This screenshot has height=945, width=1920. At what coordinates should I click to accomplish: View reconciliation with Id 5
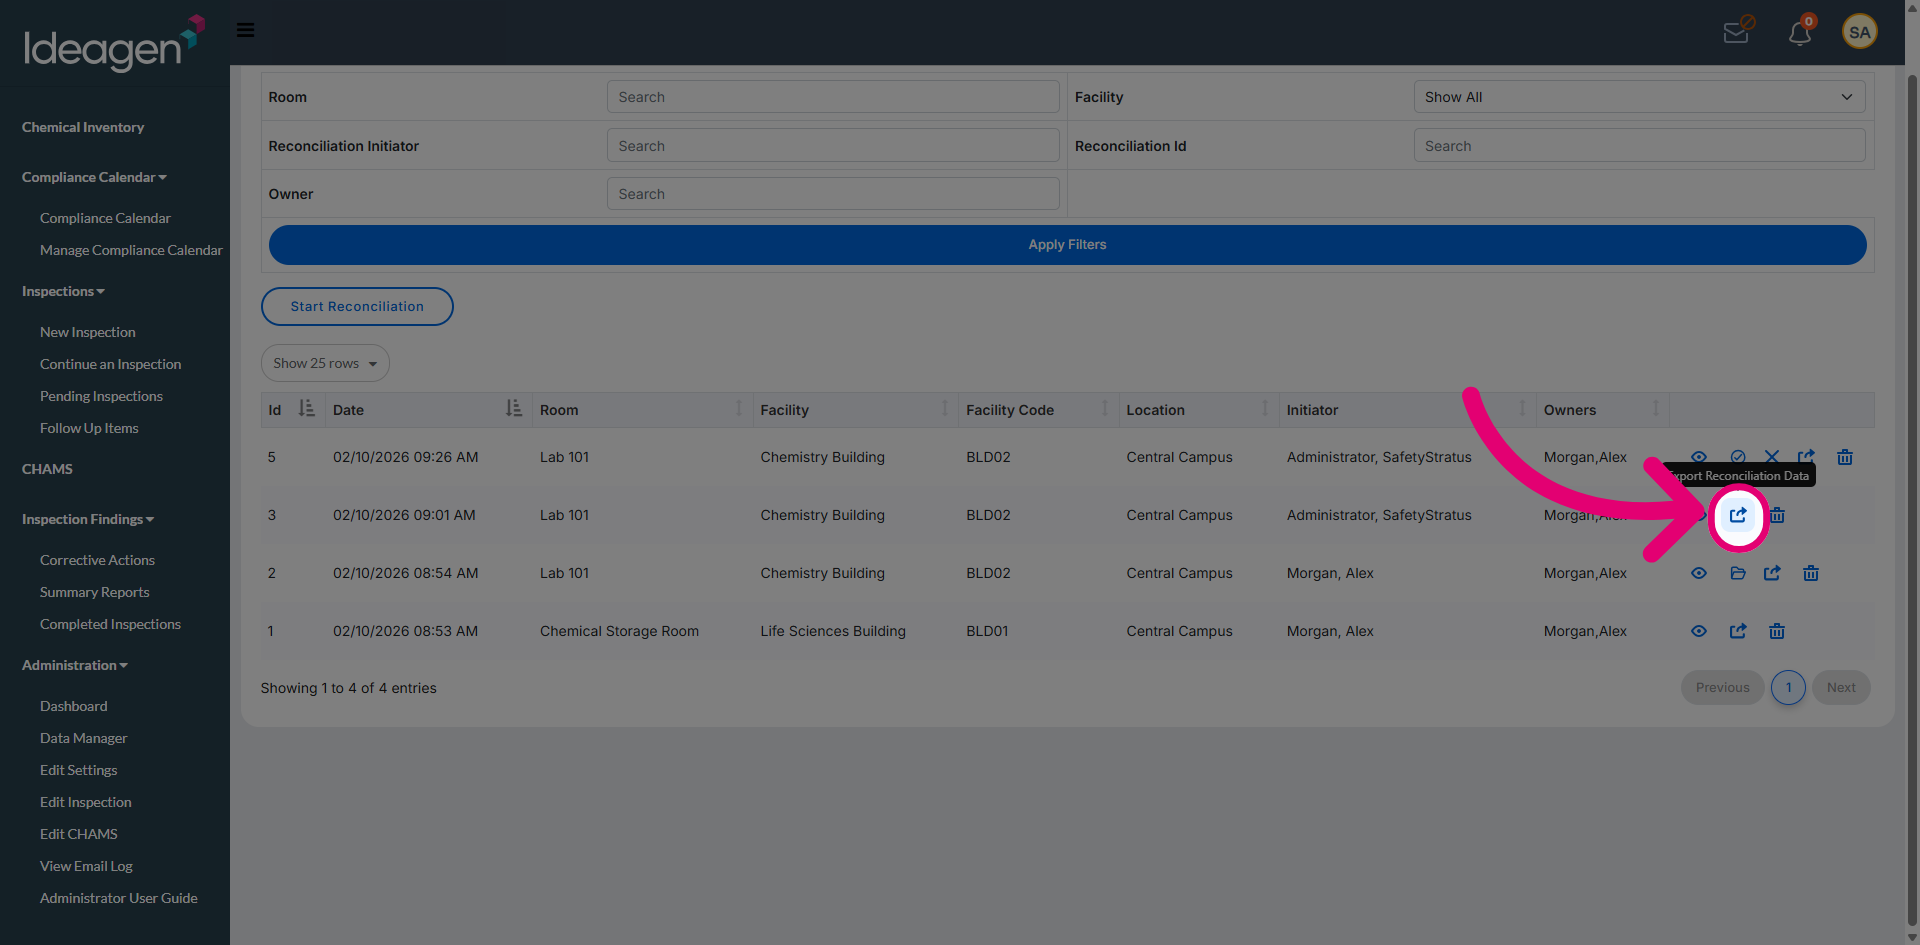[1699, 456]
